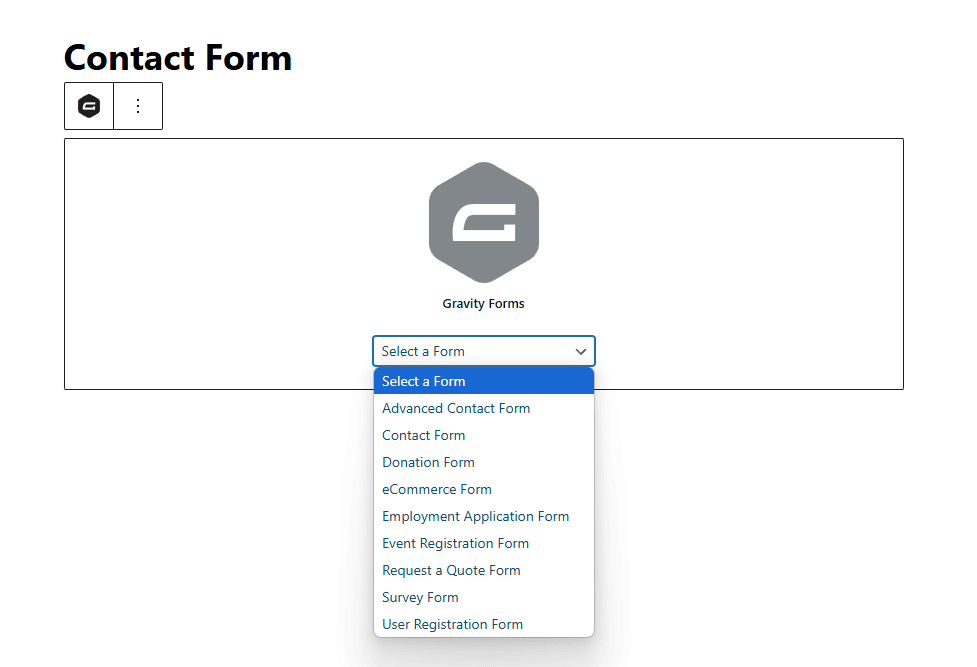Click the Select a Form dropdown box

coord(484,352)
